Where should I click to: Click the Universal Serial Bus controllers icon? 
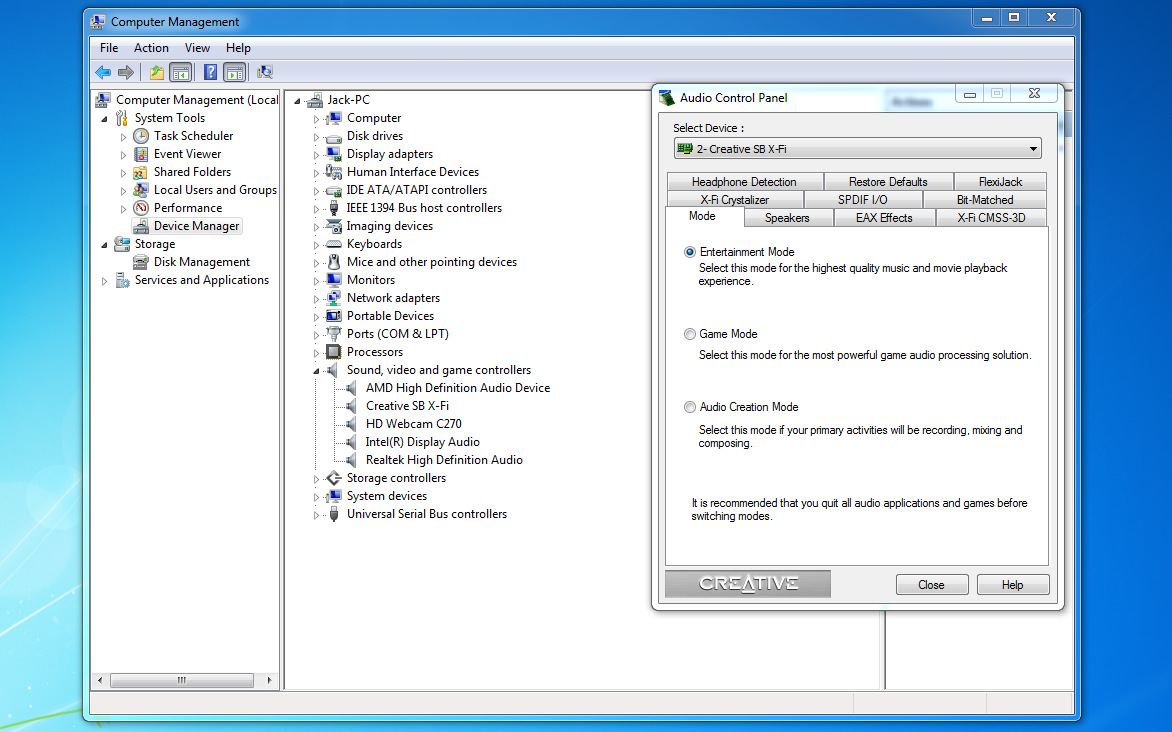click(x=334, y=514)
